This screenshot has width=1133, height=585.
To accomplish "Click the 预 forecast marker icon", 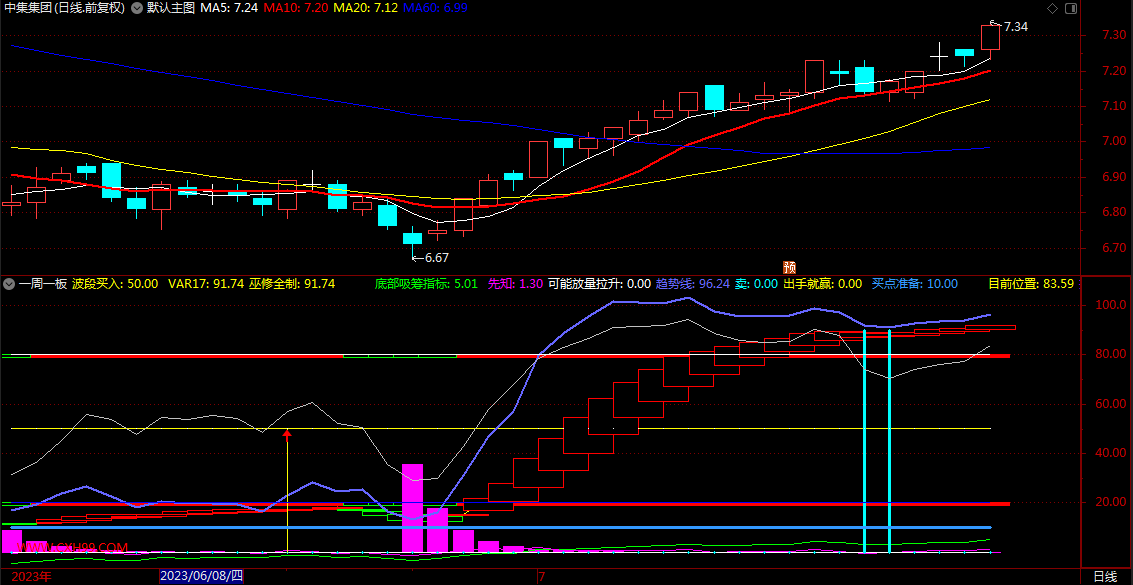I will pyautogui.click(x=790, y=266).
